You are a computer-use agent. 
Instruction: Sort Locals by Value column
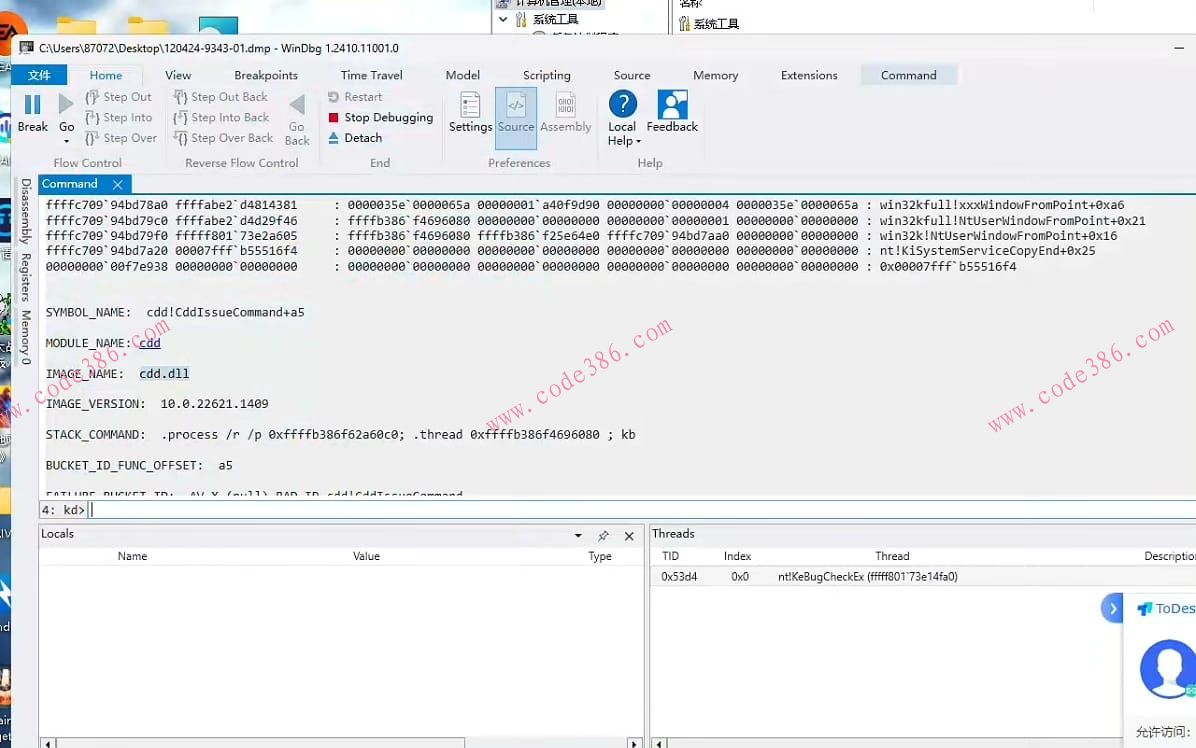[366, 557]
